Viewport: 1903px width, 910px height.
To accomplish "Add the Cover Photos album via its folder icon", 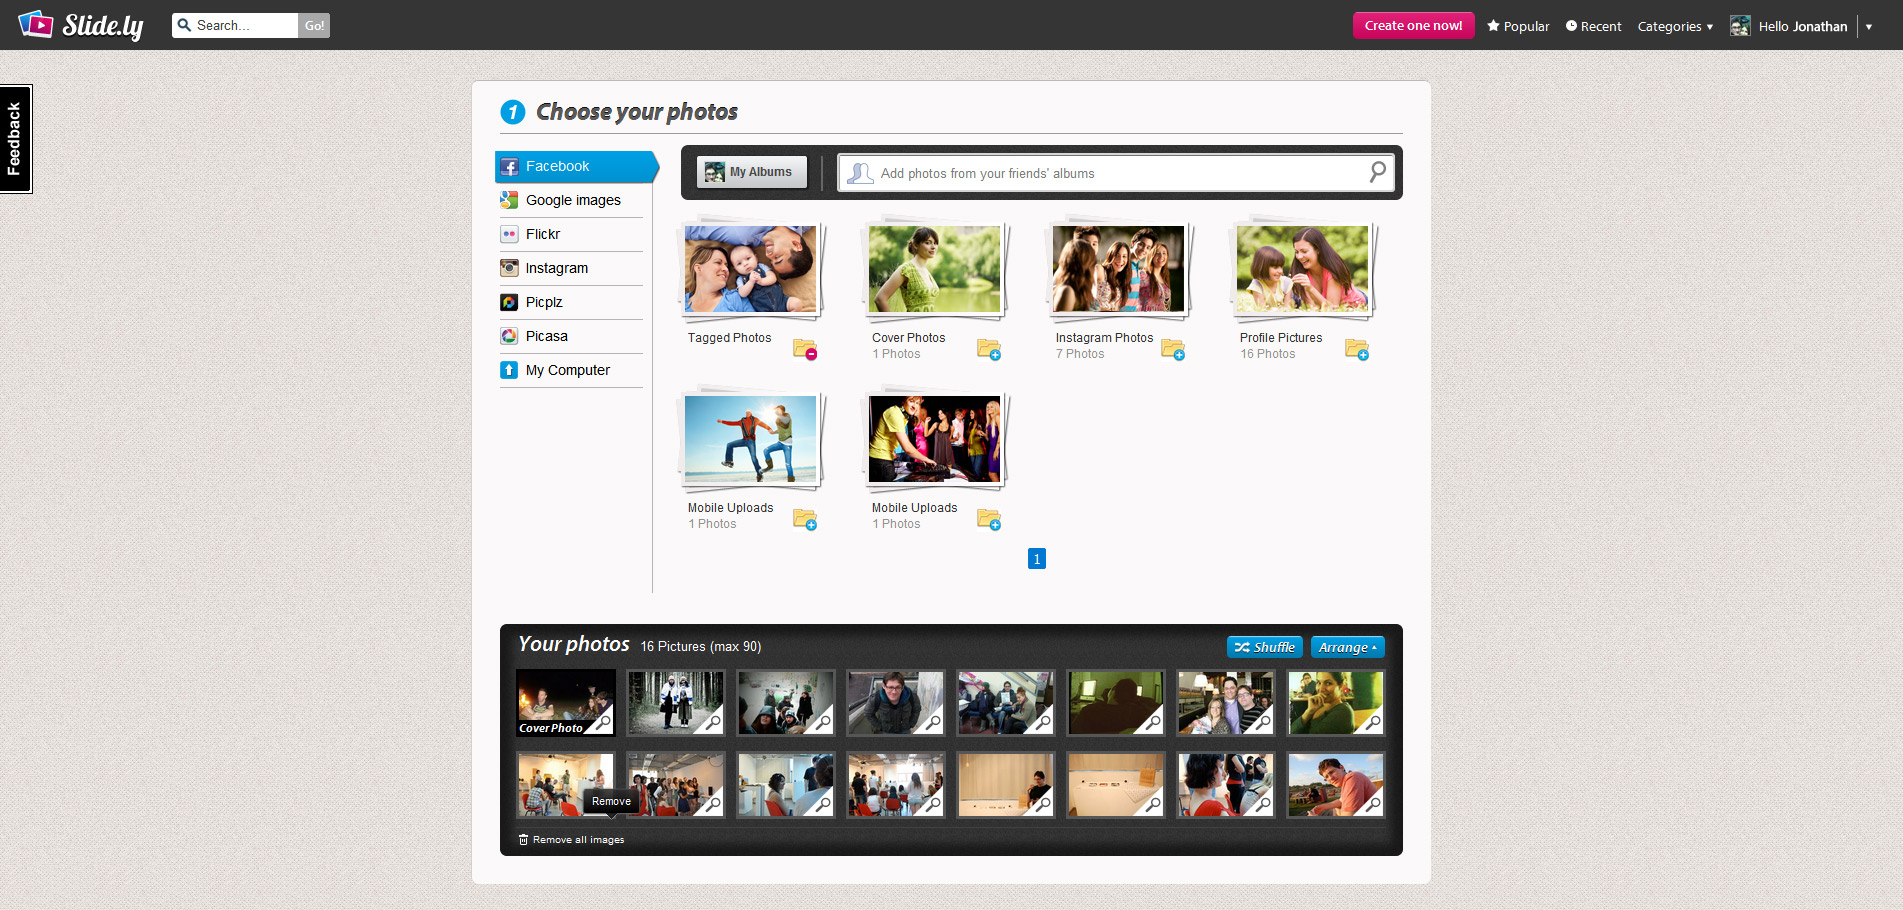I will [x=989, y=349].
